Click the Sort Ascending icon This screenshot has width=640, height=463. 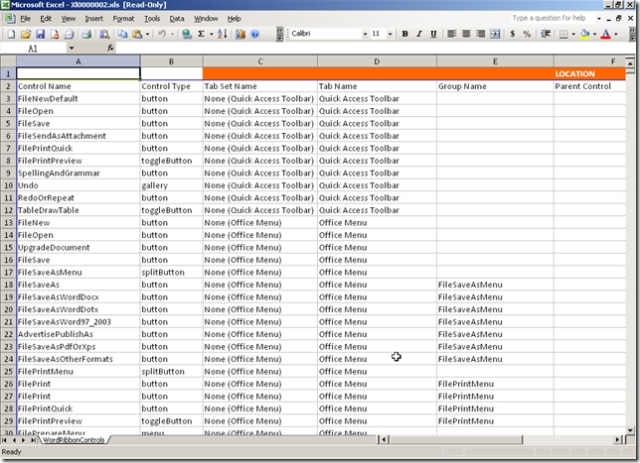[x=221, y=34]
